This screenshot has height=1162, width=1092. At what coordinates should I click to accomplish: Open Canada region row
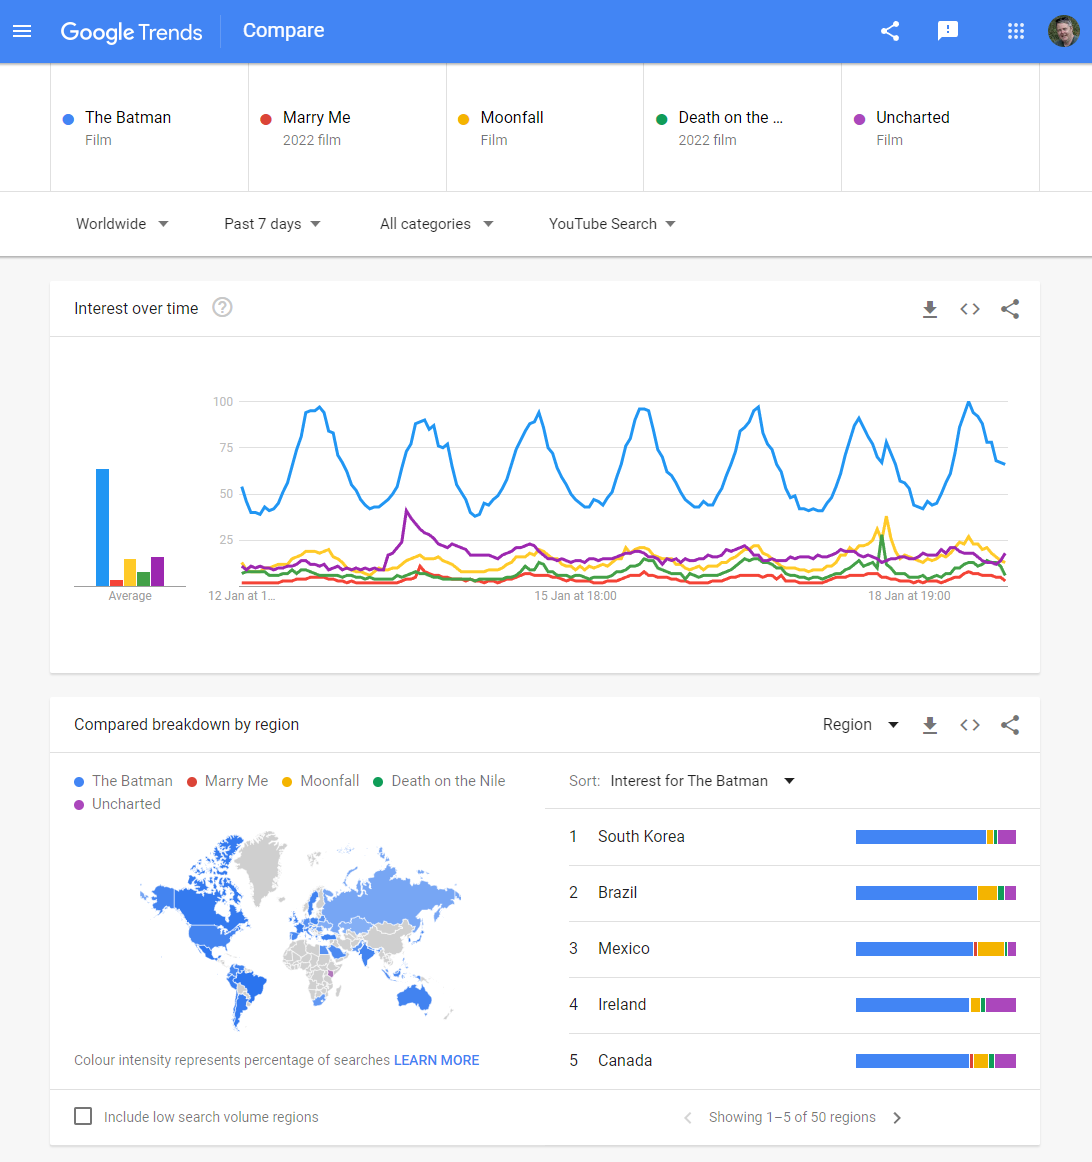tap(804, 1060)
